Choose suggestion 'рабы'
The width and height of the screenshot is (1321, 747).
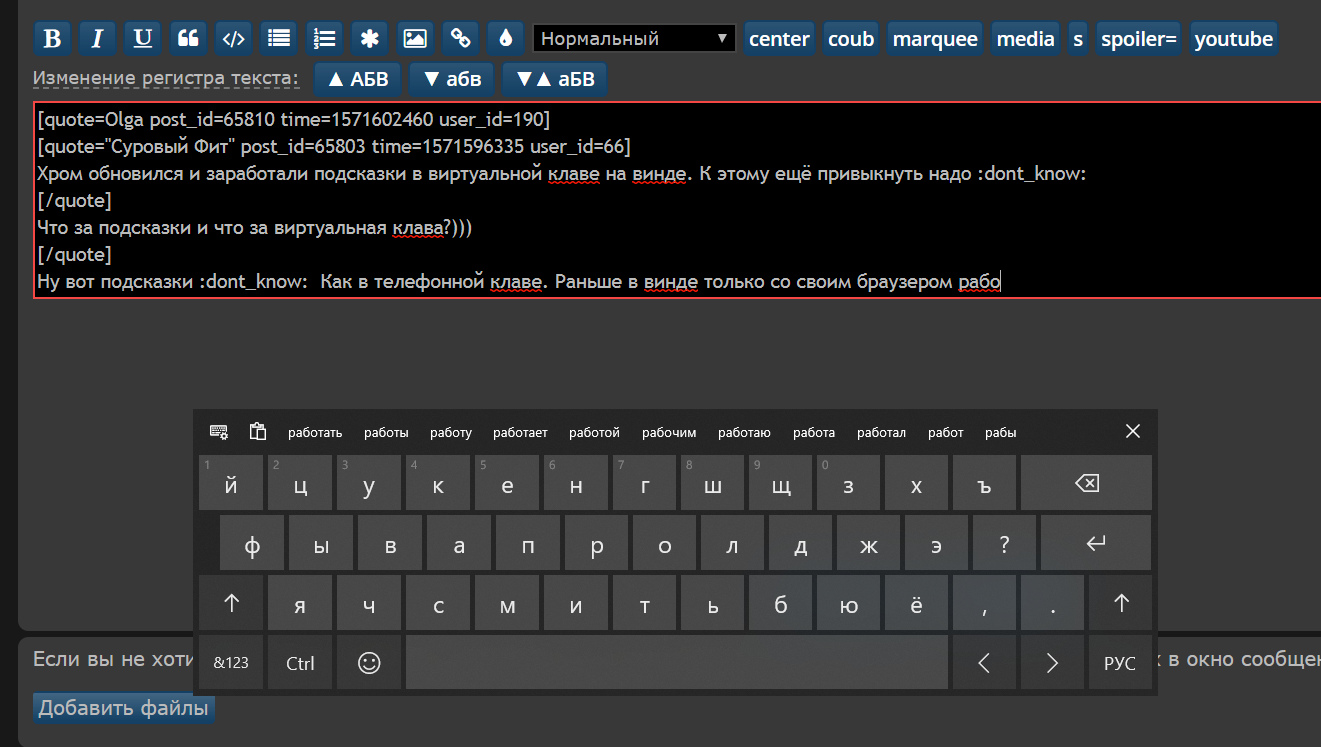[1000, 433]
